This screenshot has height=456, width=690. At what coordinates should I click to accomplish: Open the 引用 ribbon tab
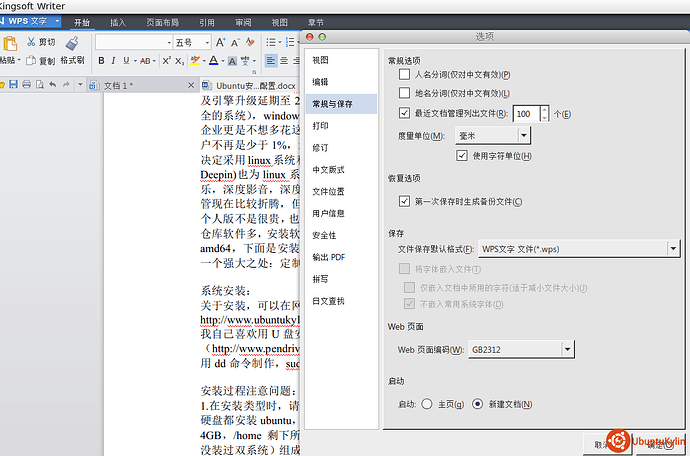pyautogui.click(x=207, y=22)
